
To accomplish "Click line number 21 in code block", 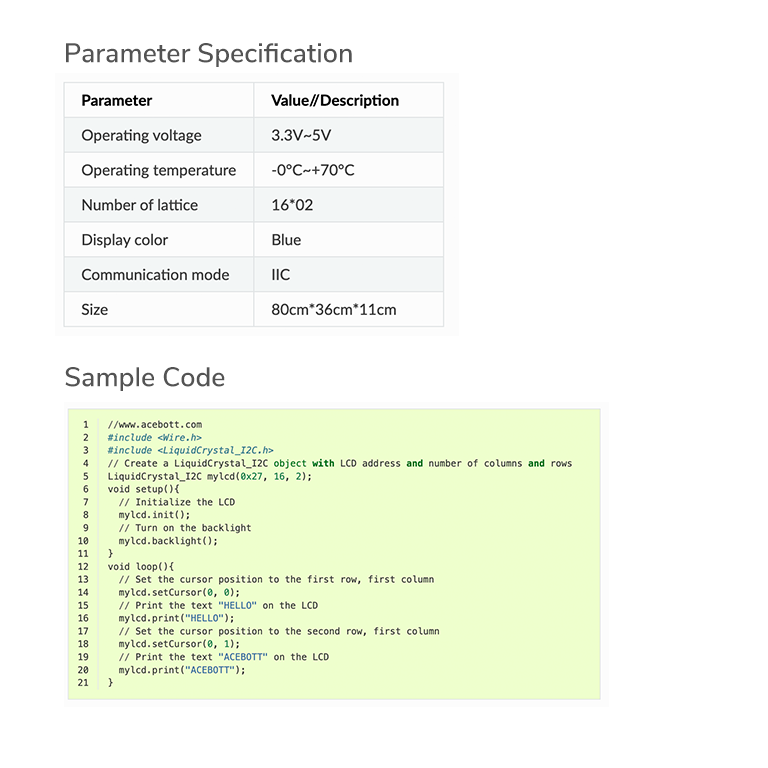I will pos(83,683).
